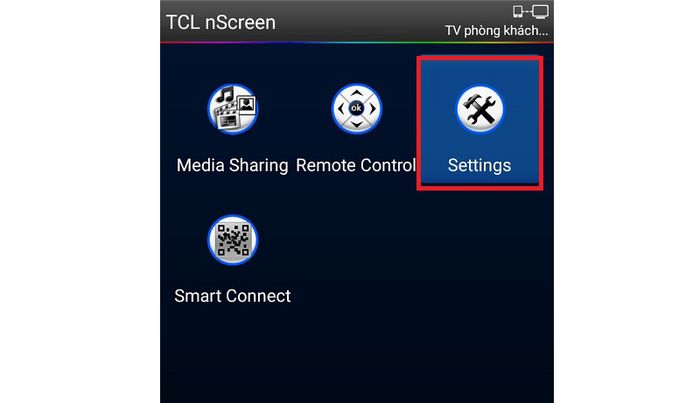
Task: Open the Smart Connect QR code icon
Action: 233,240
